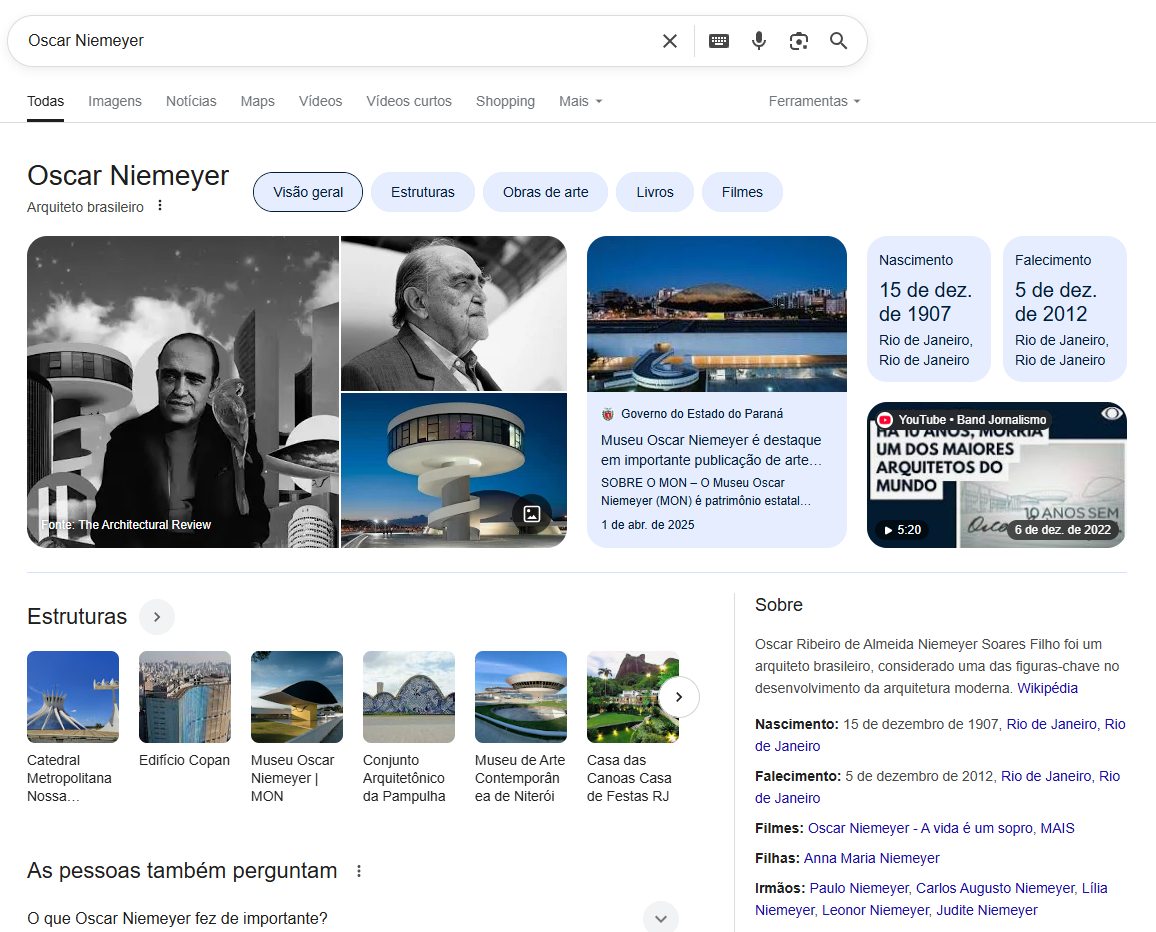Select the Livros chip
The image size is (1156, 932).
click(655, 192)
